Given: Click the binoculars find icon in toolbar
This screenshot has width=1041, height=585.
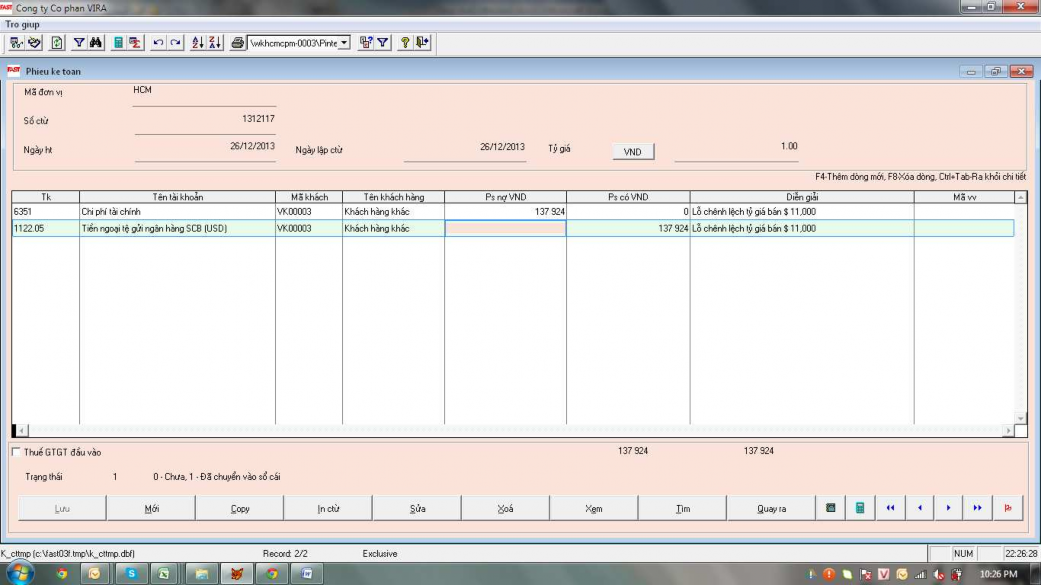Looking at the screenshot, I should [96, 43].
